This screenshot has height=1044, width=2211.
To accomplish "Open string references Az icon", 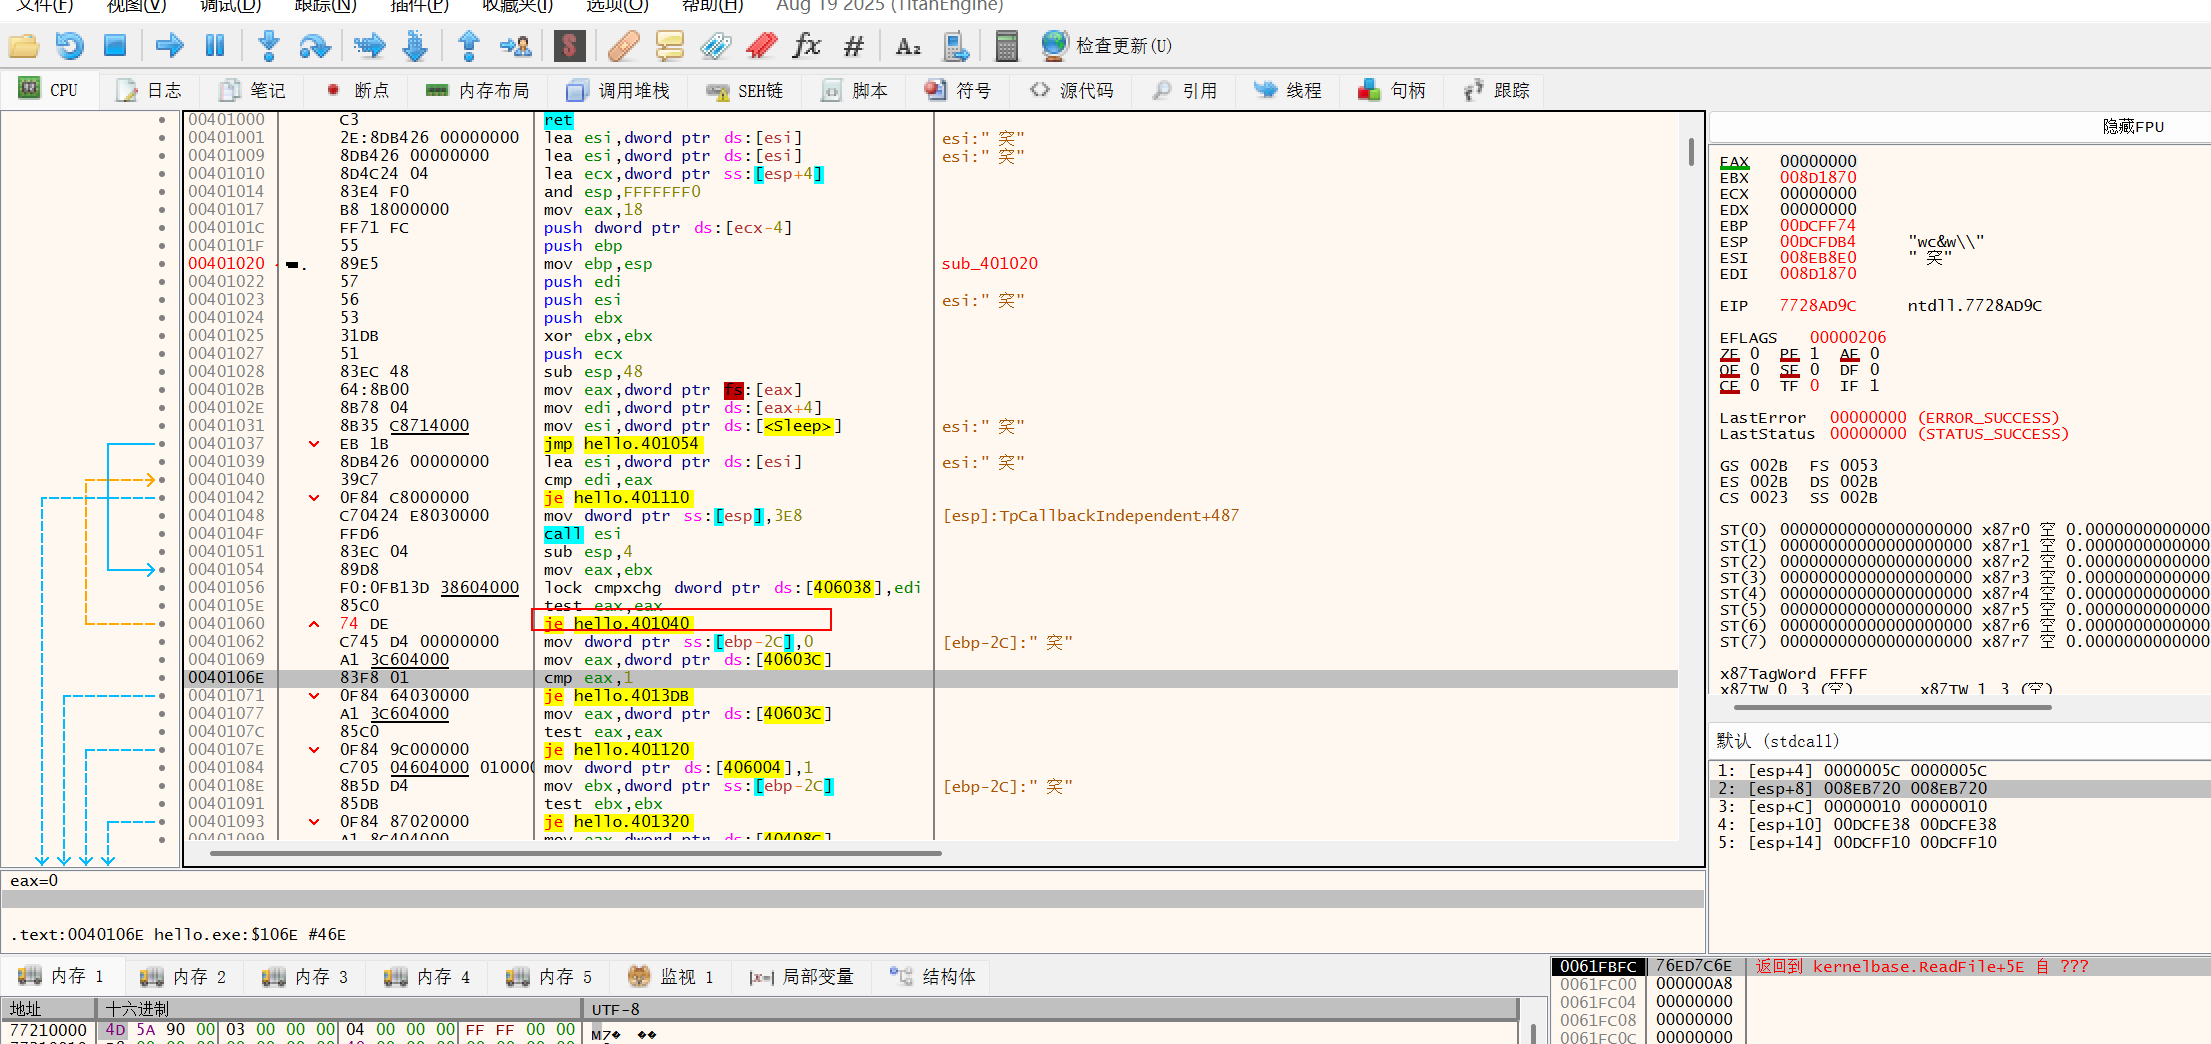I will click(x=908, y=46).
